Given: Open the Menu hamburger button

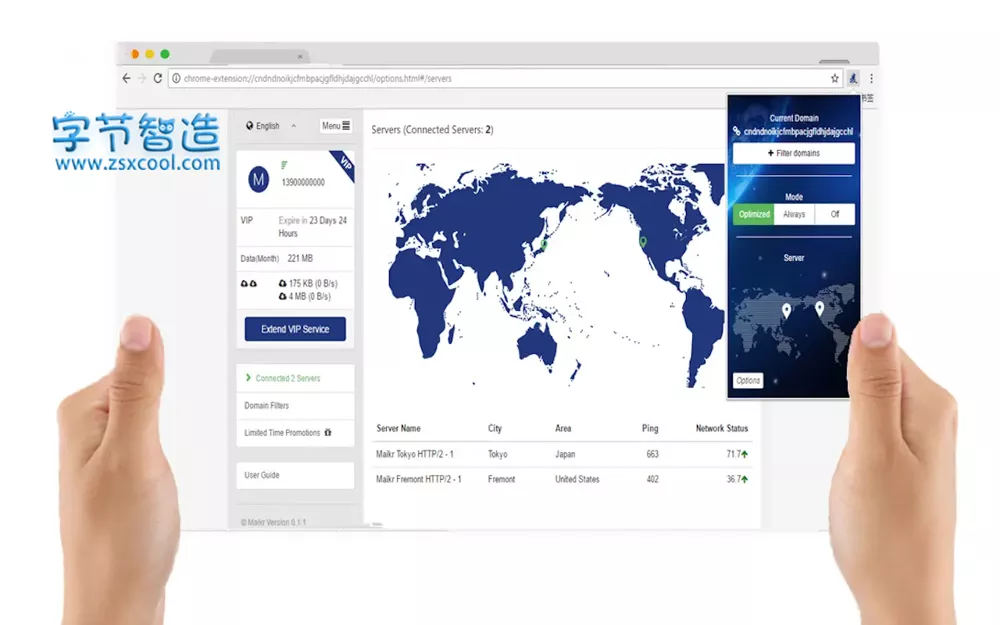Looking at the screenshot, I should click(x=335, y=126).
